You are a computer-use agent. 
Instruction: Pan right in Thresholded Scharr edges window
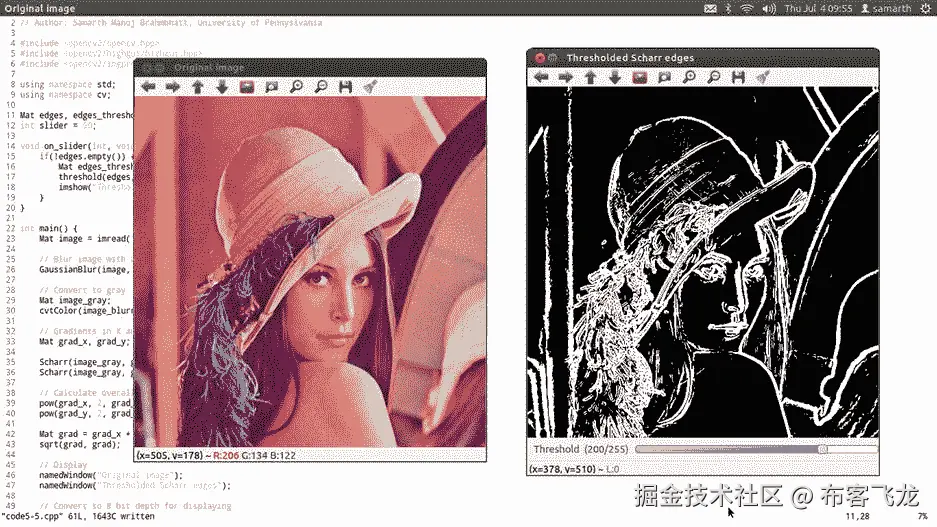(x=566, y=77)
